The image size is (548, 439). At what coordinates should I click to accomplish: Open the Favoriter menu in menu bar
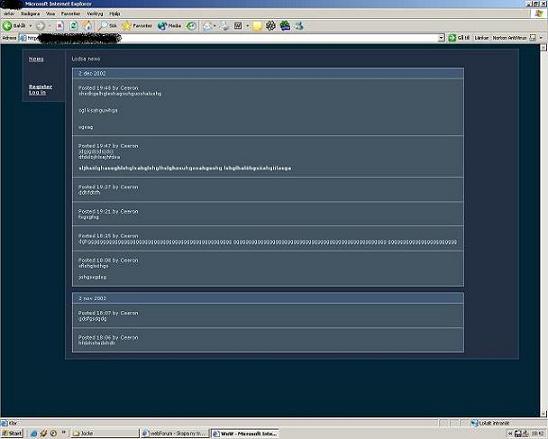coord(71,14)
